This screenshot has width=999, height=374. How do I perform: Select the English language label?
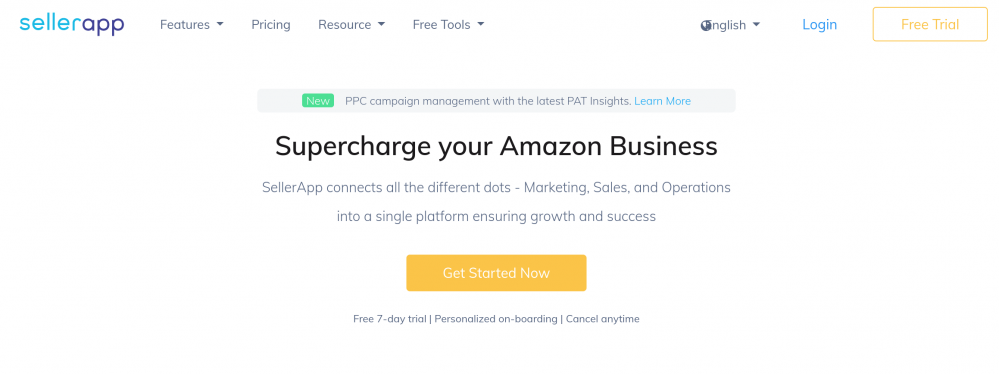(726, 25)
